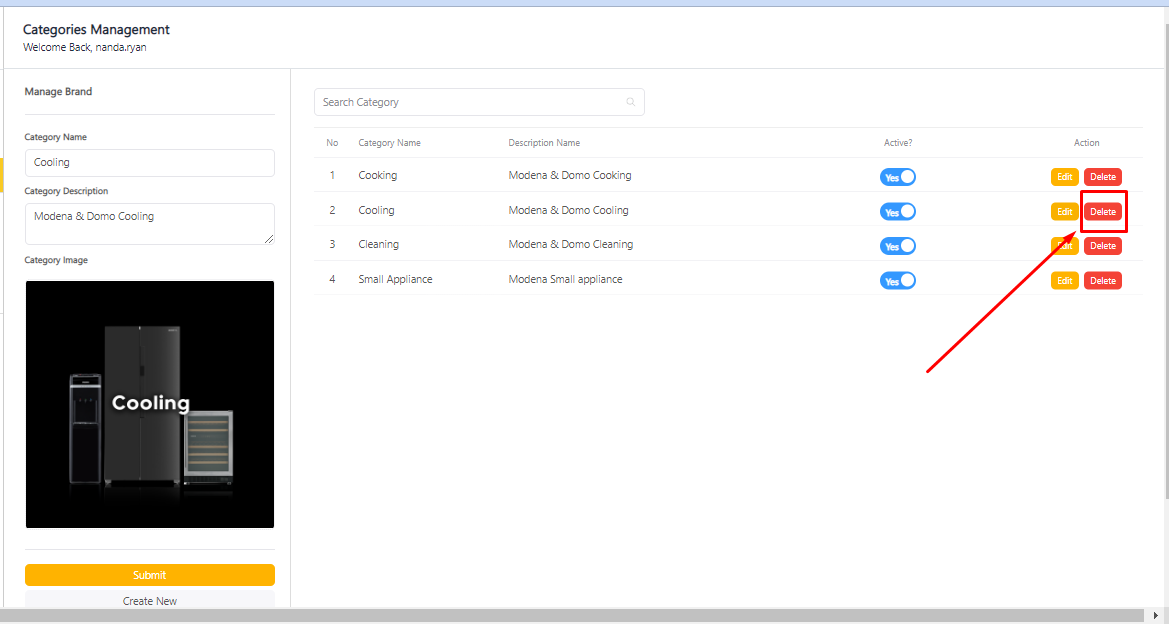Image resolution: width=1169 pixels, height=624 pixels.
Task: Disable Active switch for Cleaning
Action: point(897,246)
